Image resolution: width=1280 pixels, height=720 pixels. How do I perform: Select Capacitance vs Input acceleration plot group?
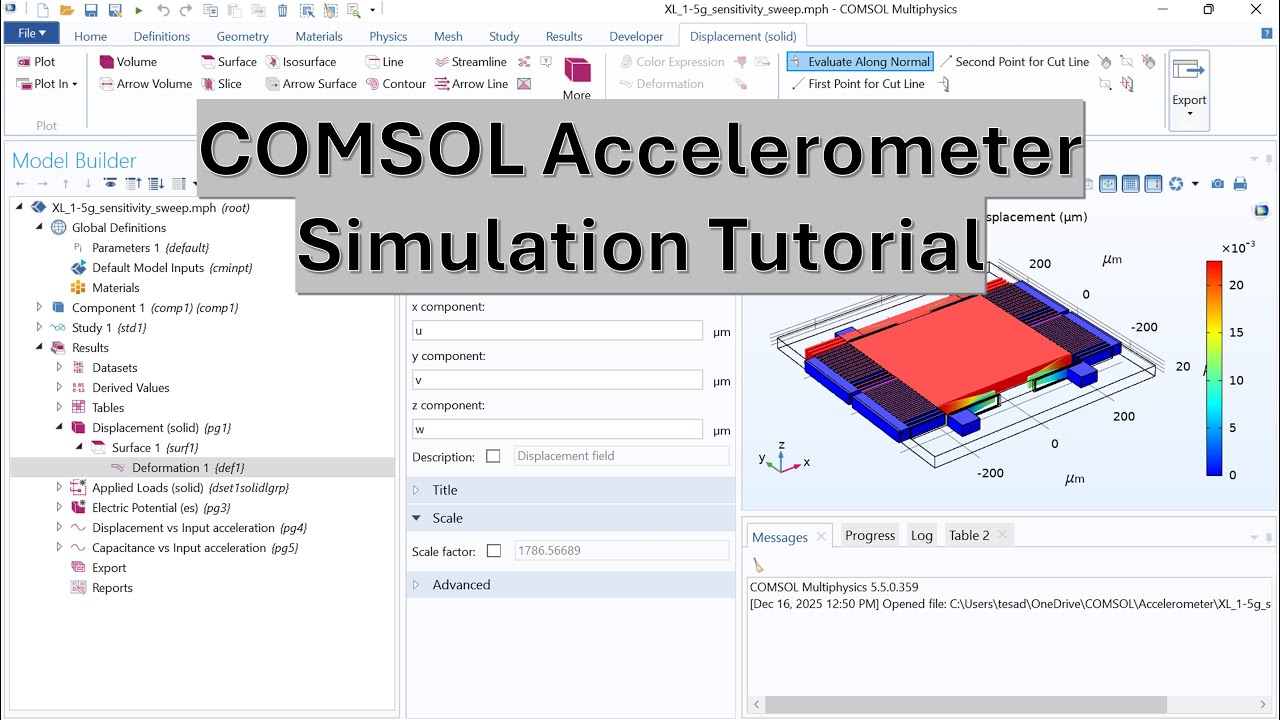pos(184,547)
